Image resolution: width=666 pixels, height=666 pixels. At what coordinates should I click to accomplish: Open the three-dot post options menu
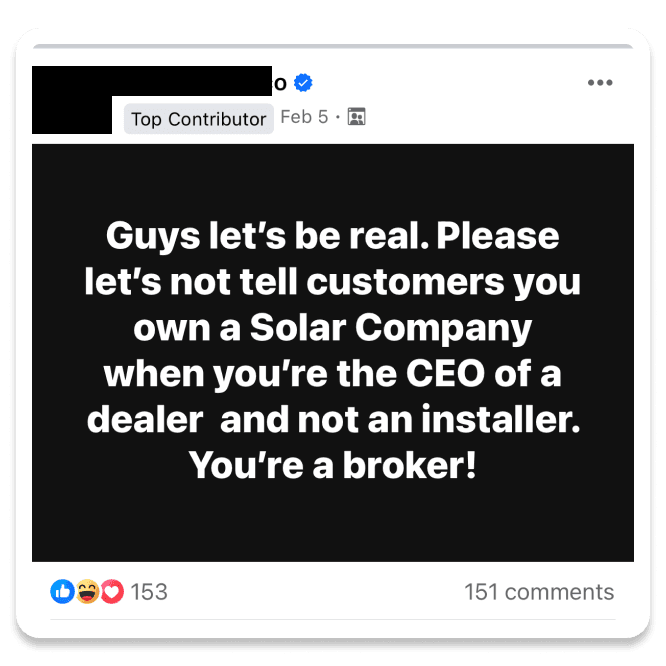(x=599, y=82)
